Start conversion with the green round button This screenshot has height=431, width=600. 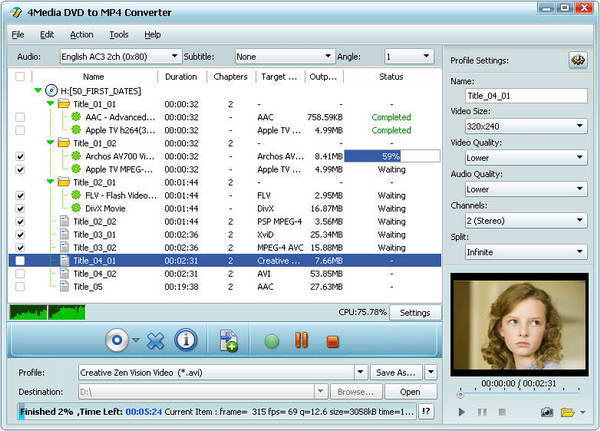(272, 341)
